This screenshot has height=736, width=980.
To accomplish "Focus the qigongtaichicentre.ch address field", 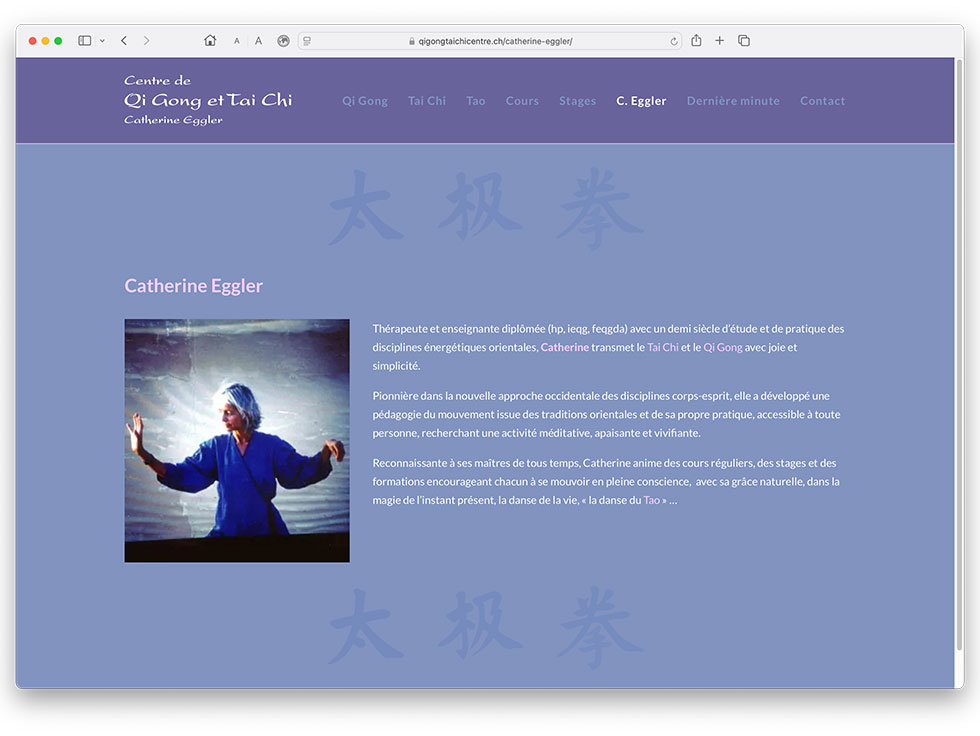I will pyautogui.click(x=491, y=41).
